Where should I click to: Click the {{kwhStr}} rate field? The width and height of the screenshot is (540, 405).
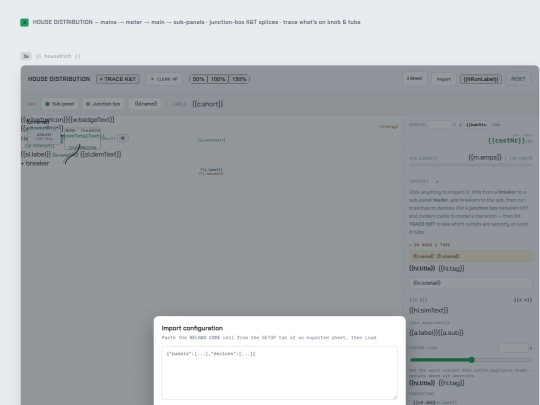(x=476, y=125)
